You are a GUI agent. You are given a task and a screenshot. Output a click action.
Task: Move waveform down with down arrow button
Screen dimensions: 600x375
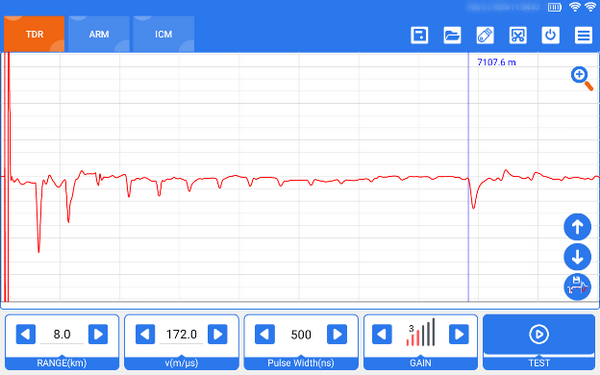click(577, 257)
